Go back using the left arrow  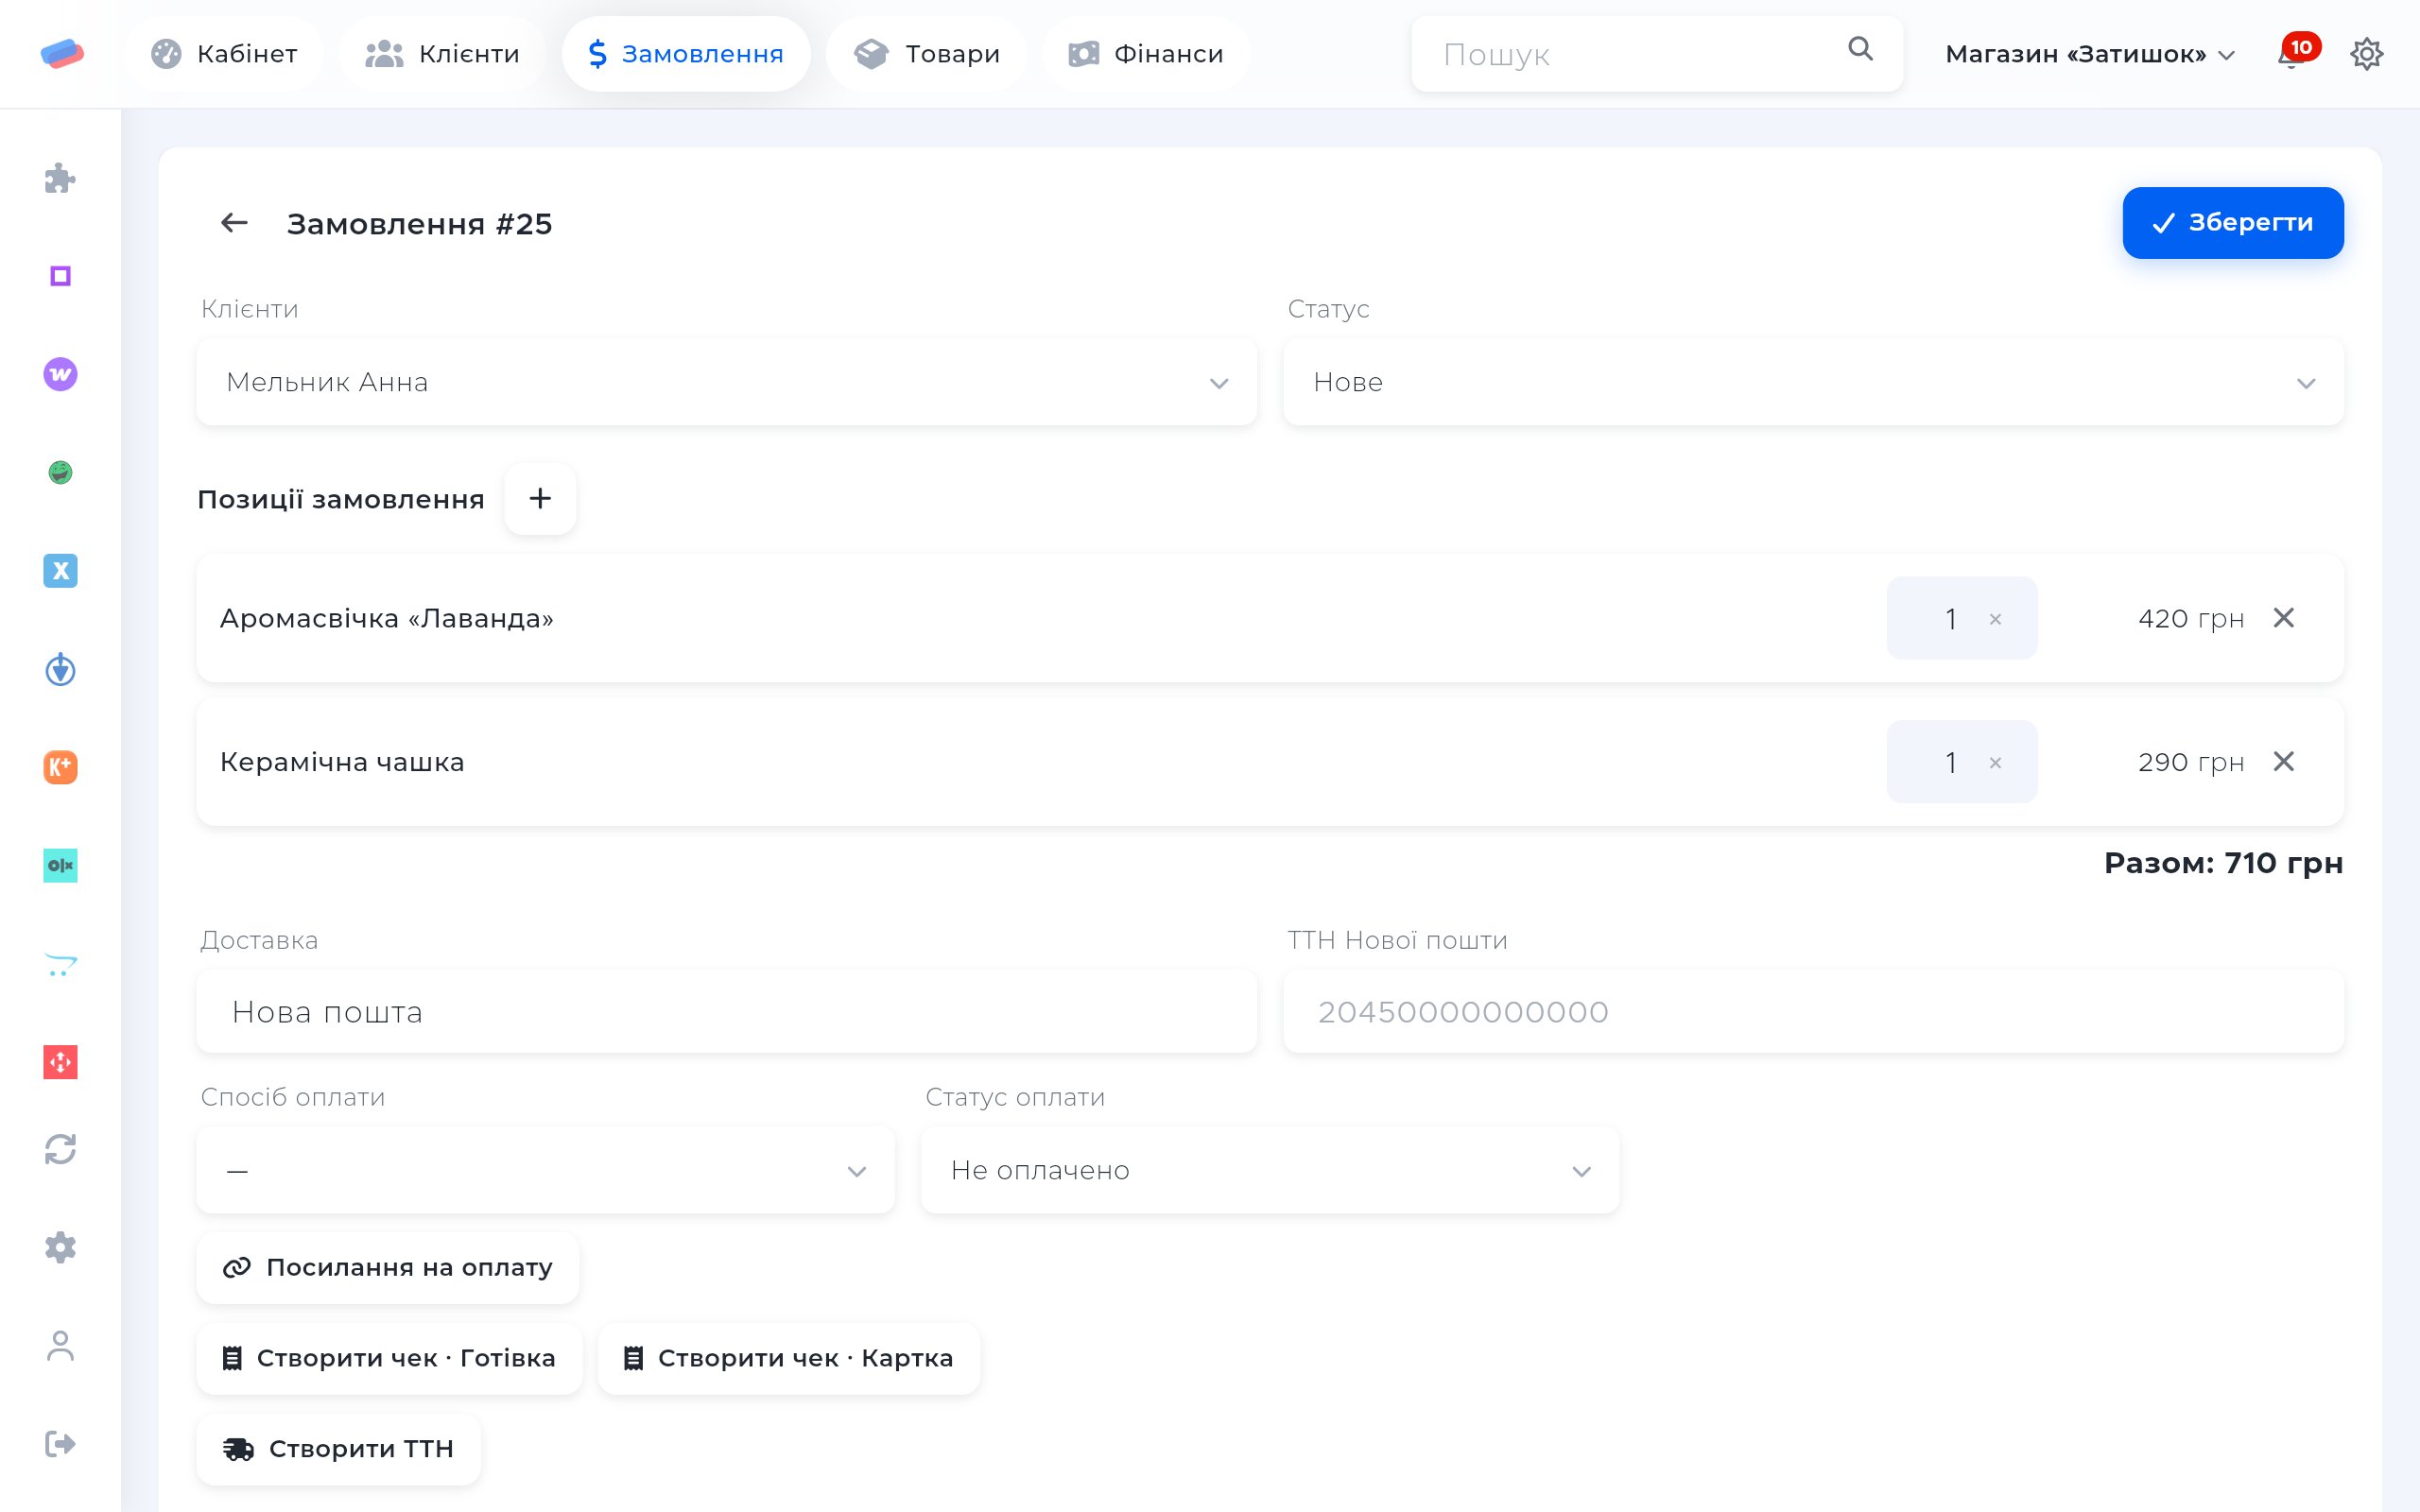point(234,223)
